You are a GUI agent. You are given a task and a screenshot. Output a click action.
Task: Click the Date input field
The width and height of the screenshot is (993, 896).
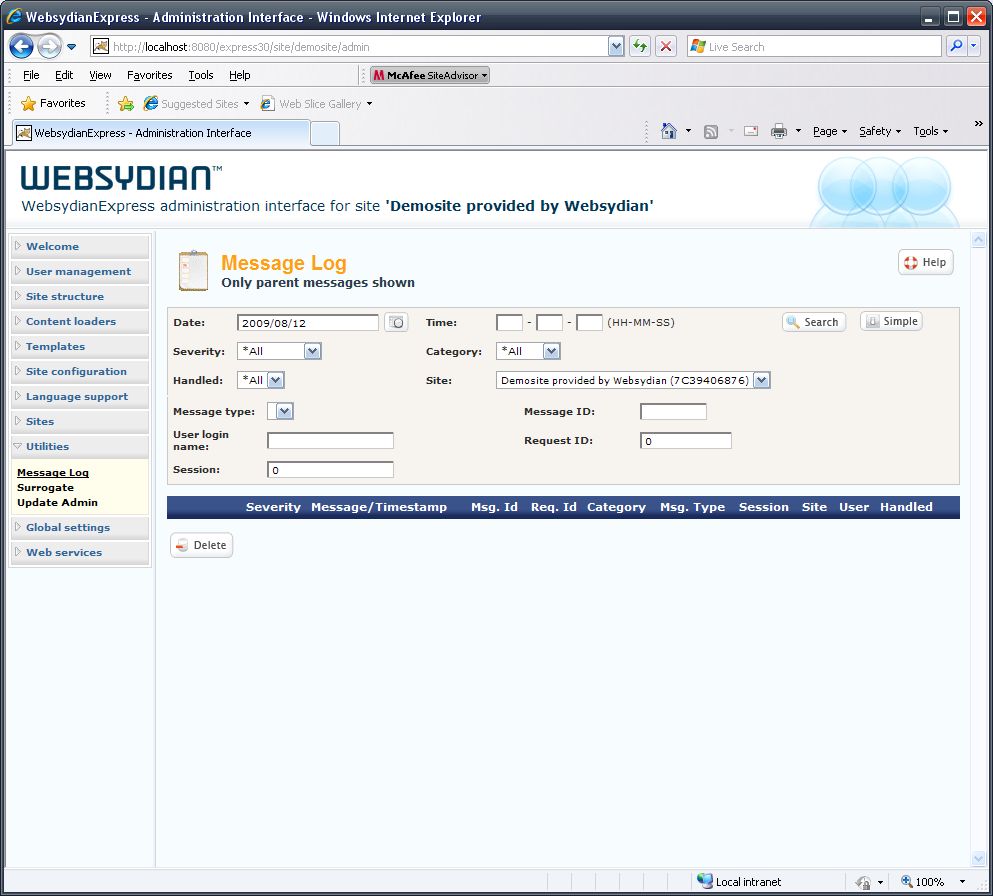click(x=308, y=322)
